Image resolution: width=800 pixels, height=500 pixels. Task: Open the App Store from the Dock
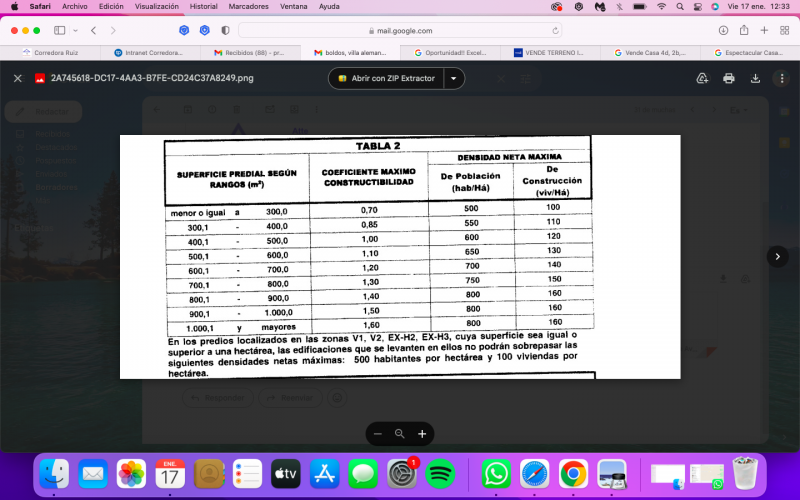point(324,474)
